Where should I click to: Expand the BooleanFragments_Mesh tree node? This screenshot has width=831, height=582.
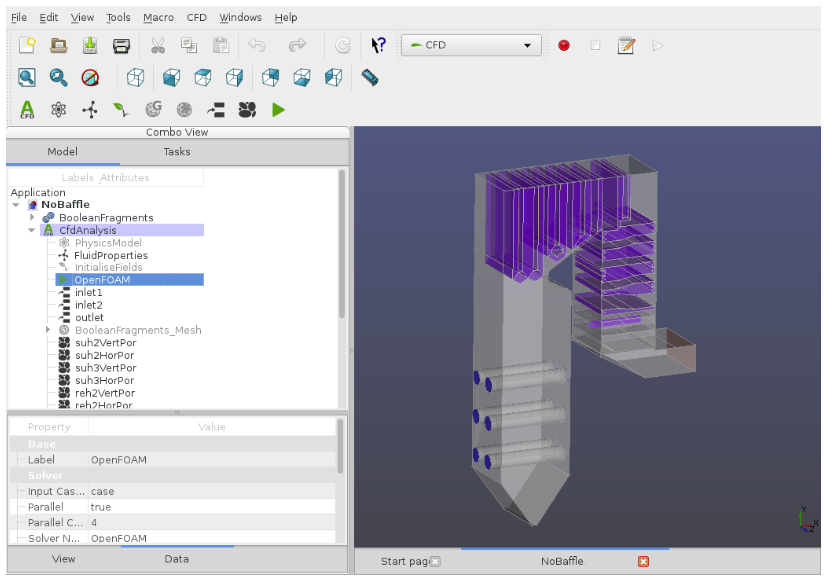pyautogui.click(x=48, y=330)
